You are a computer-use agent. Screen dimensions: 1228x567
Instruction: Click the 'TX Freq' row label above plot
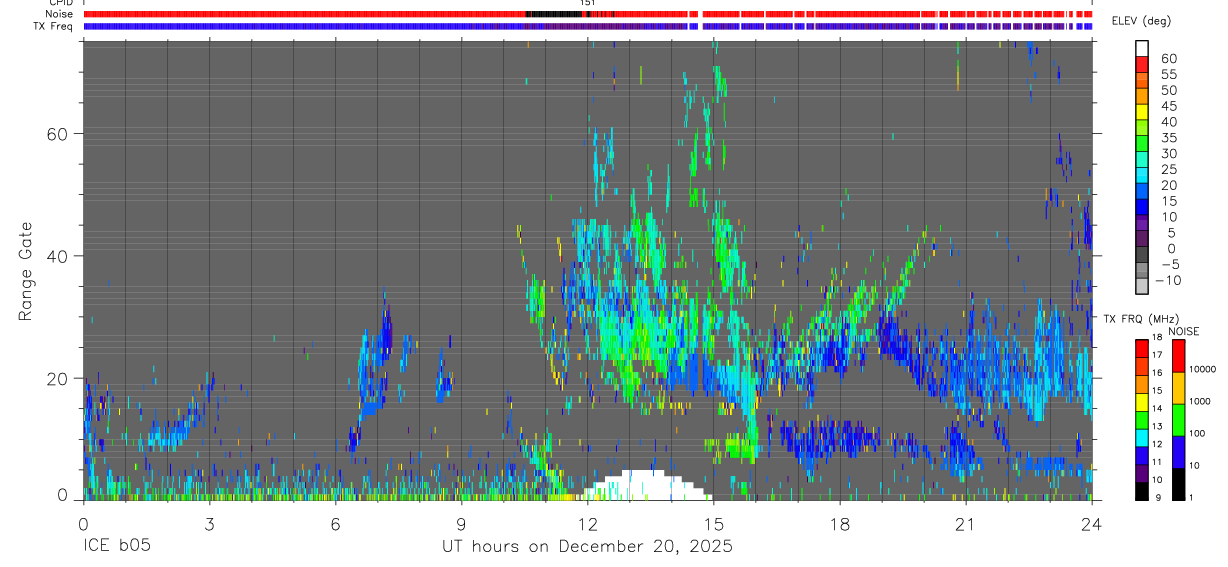pos(54,26)
